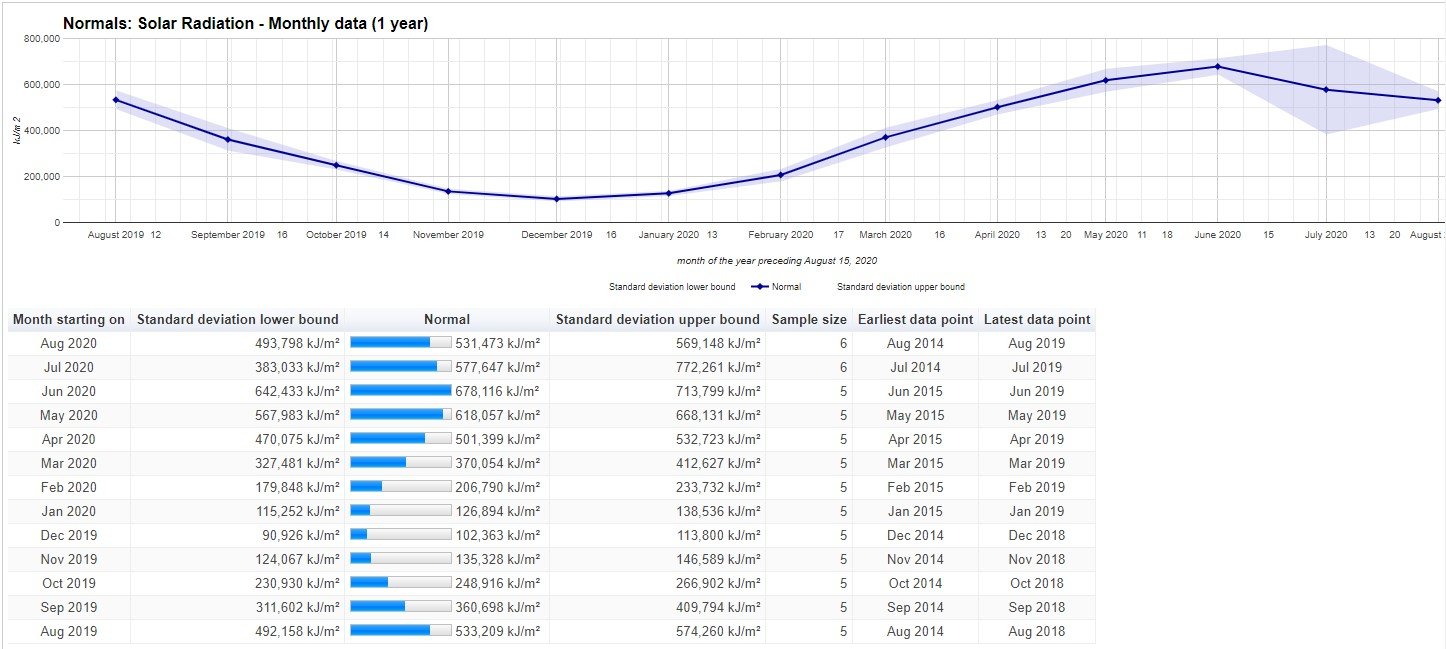Viewport: 1446px width, 649px height.
Task: Select the 'Aug 2020' month cell
Action: pos(69,343)
